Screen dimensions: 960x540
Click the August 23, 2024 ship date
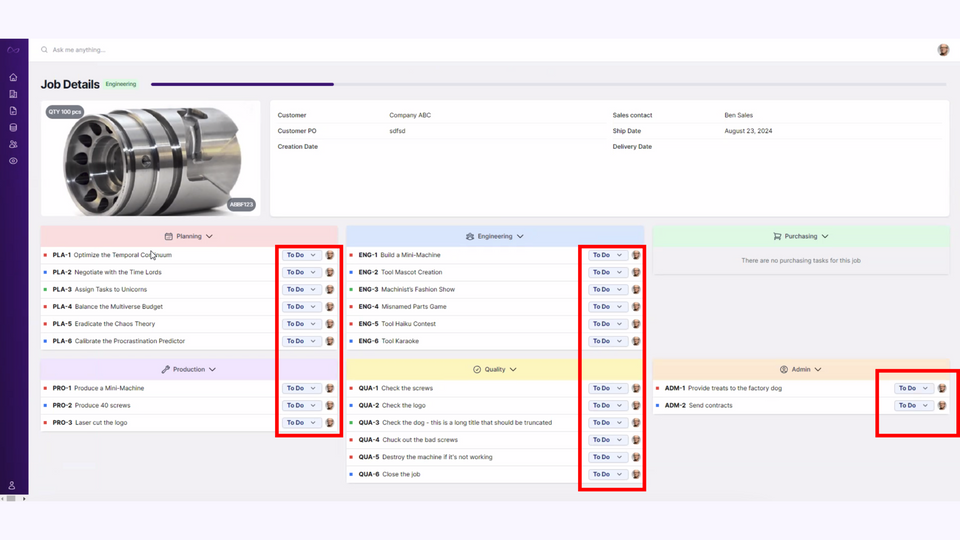tap(748, 131)
